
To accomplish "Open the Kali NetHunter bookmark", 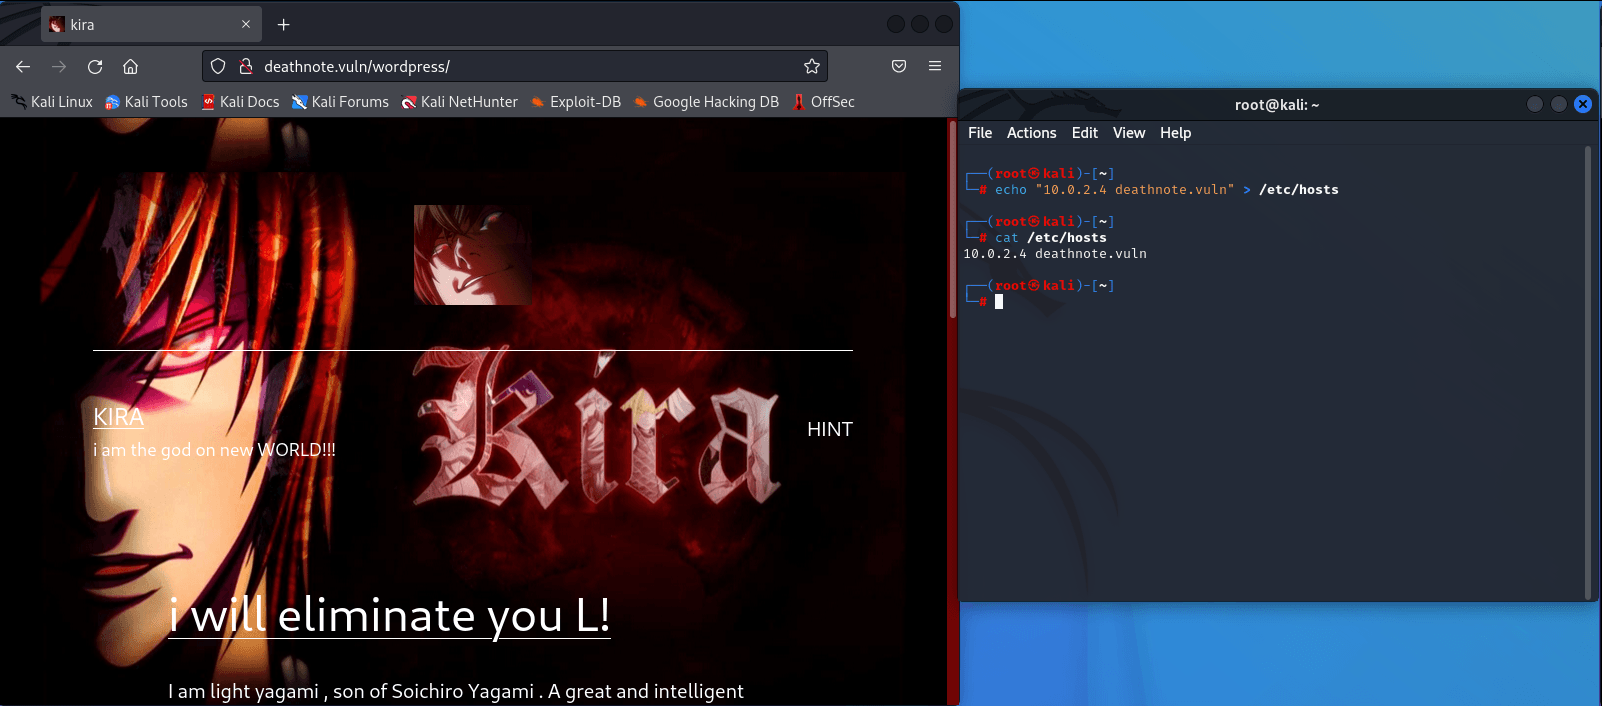I will click(x=459, y=102).
